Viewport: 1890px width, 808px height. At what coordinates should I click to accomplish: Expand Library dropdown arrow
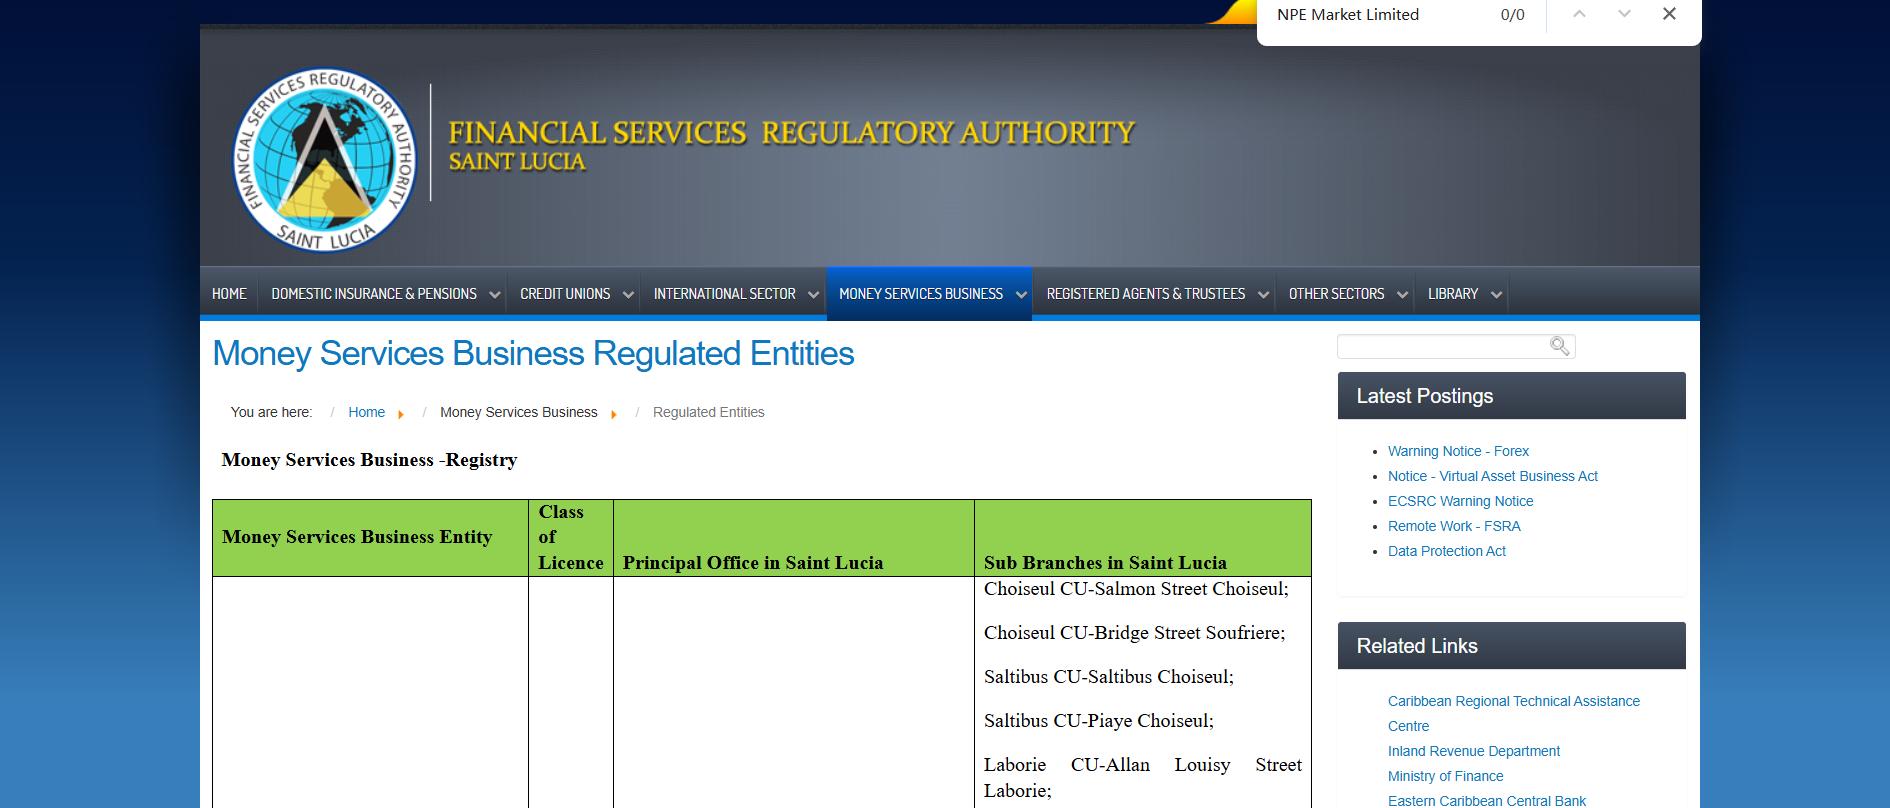tap(1496, 295)
